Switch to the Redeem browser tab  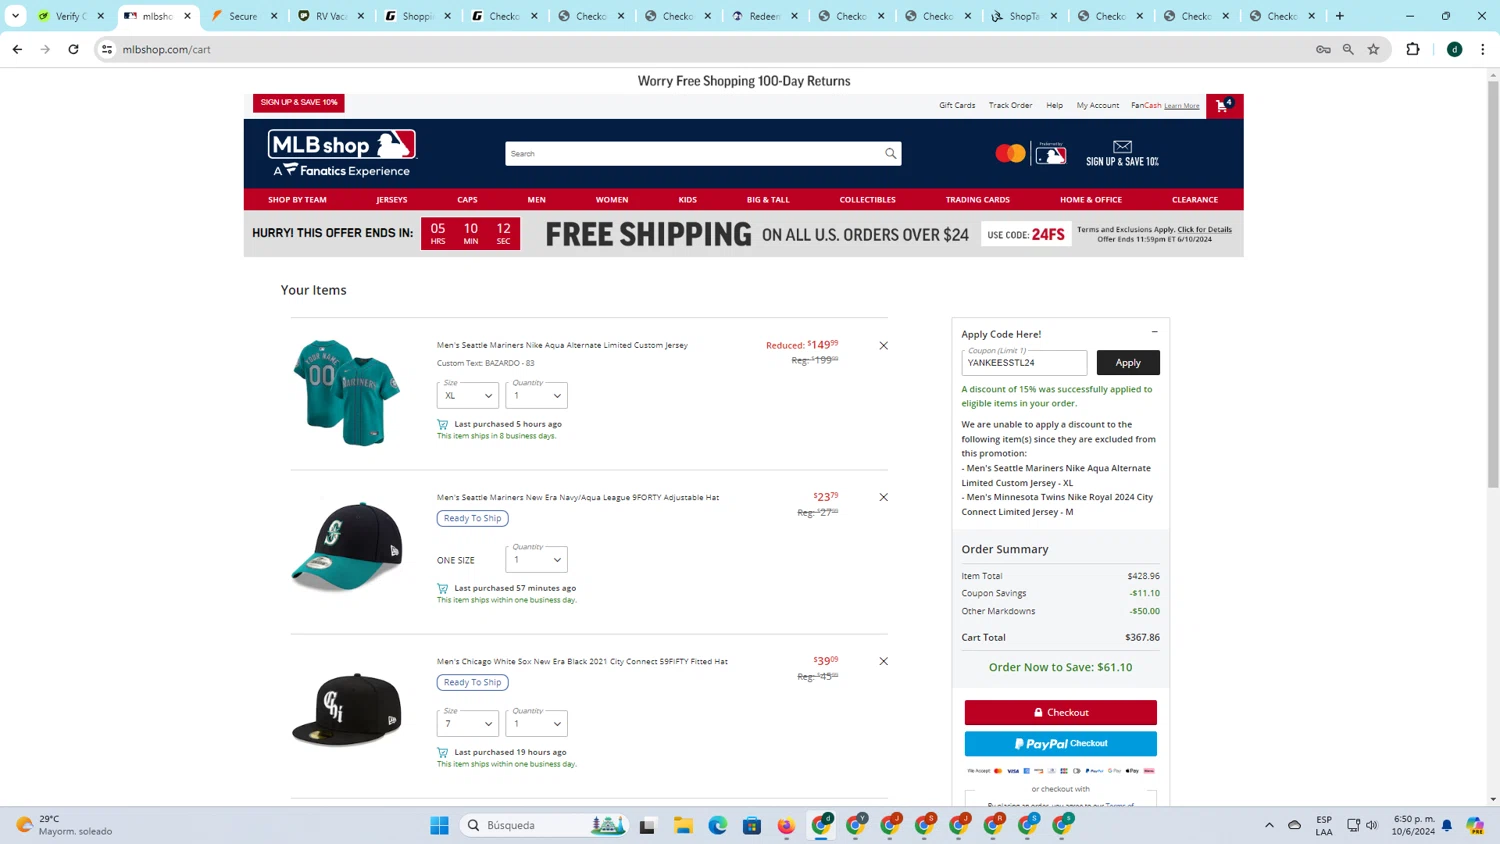tap(764, 16)
